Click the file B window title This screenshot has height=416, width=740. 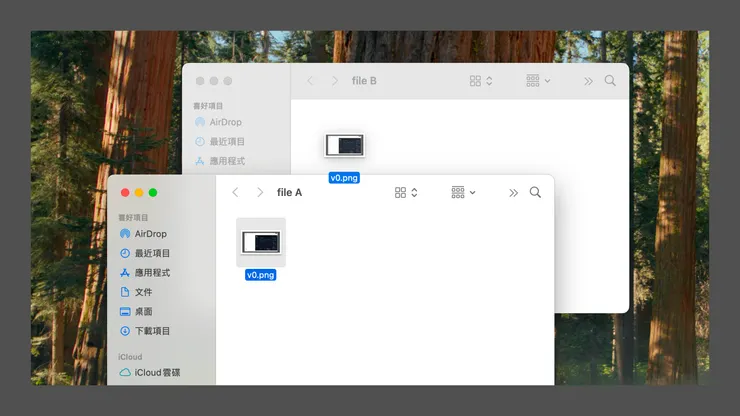364,81
